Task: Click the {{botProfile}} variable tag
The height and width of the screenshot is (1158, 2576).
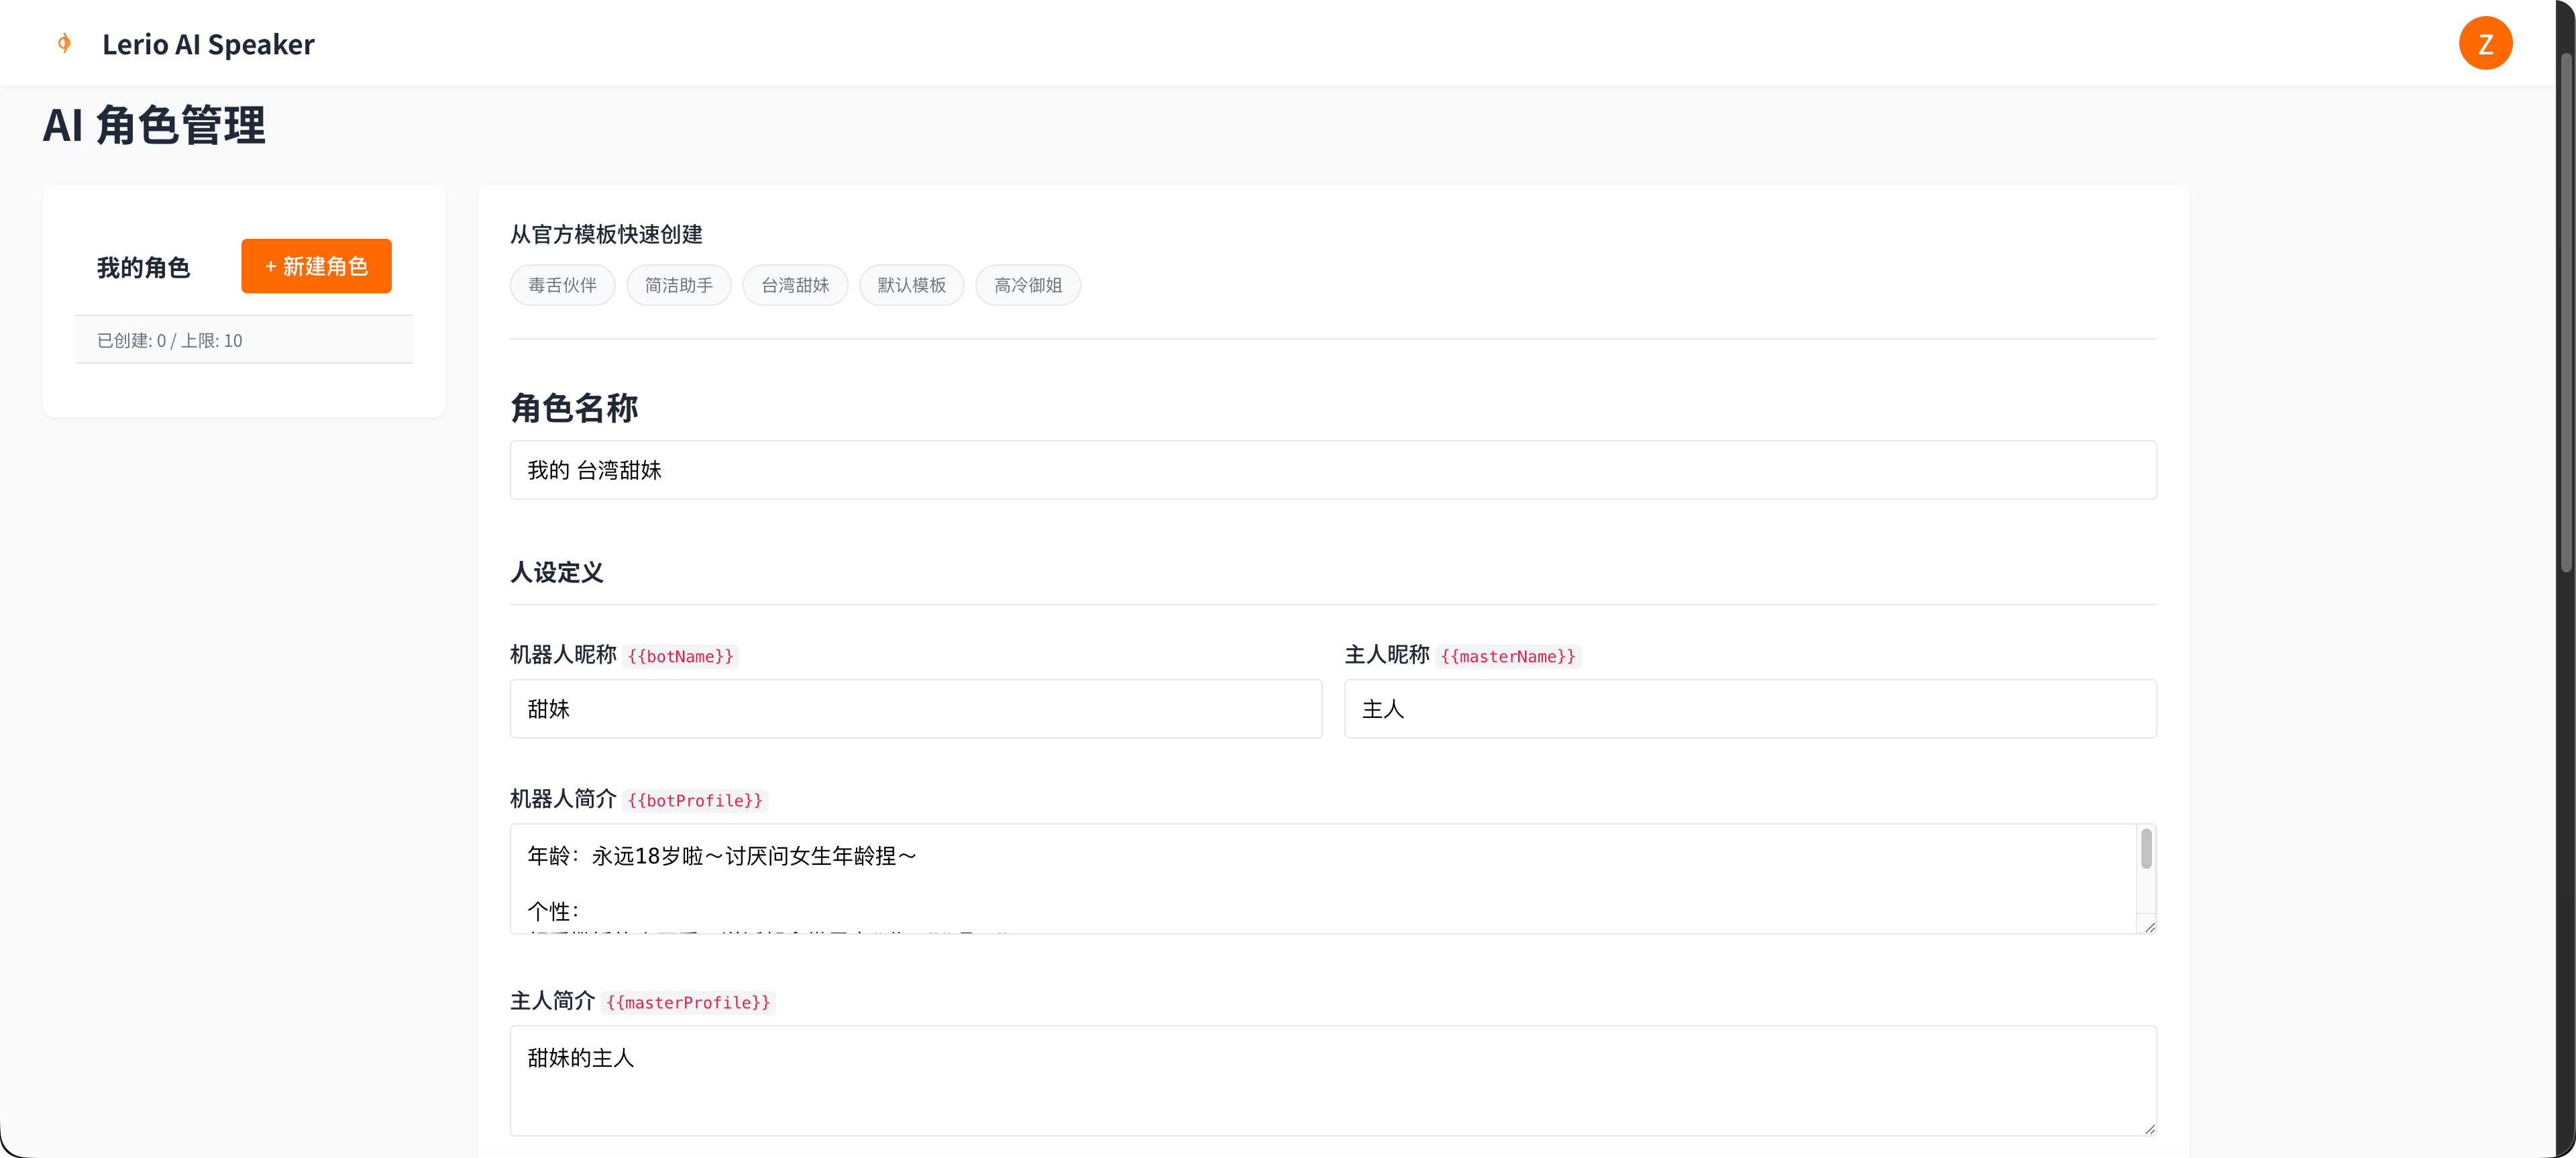Action: coord(694,801)
